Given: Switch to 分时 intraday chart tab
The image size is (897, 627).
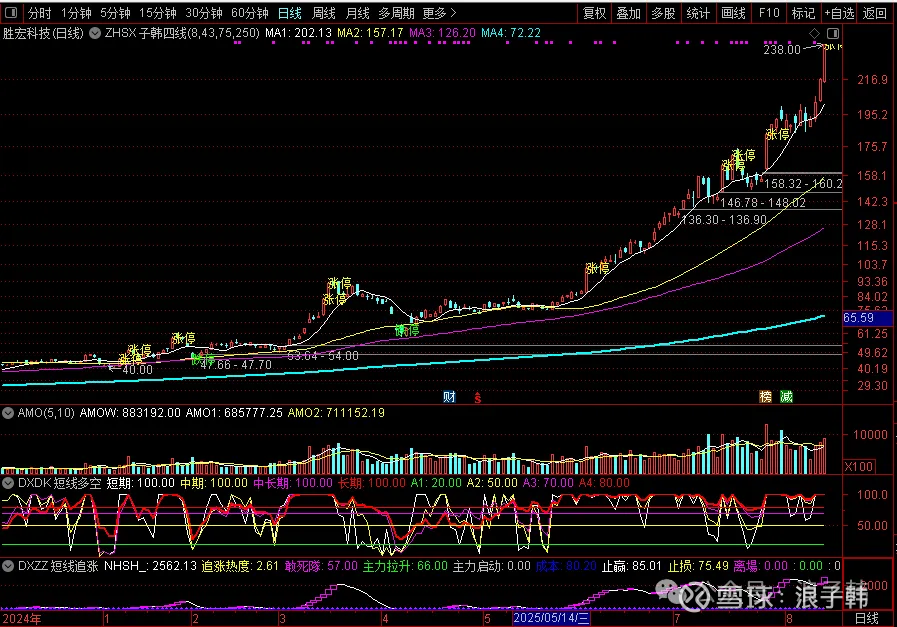Looking at the screenshot, I should (39, 13).
